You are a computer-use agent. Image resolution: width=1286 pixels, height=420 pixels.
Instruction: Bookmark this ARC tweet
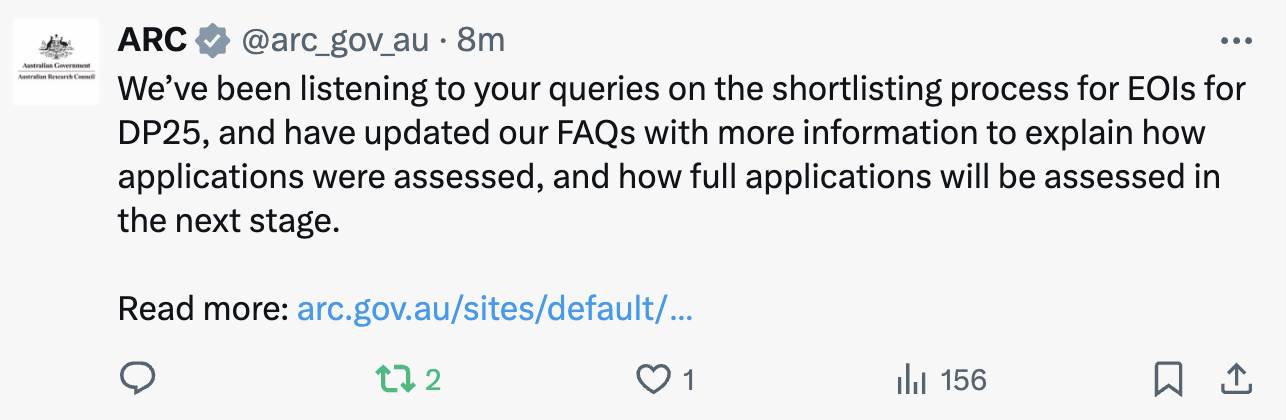[1168, 379]
